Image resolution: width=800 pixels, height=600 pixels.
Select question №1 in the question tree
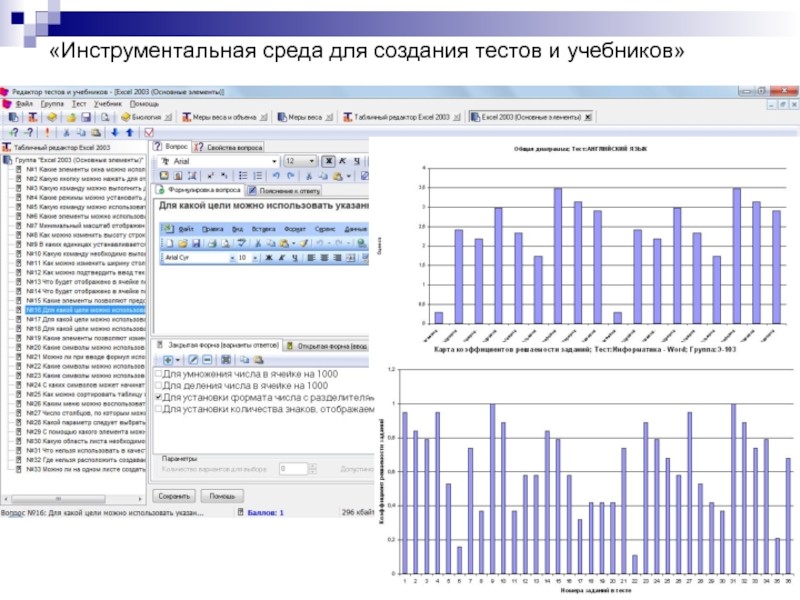point(86,169)
